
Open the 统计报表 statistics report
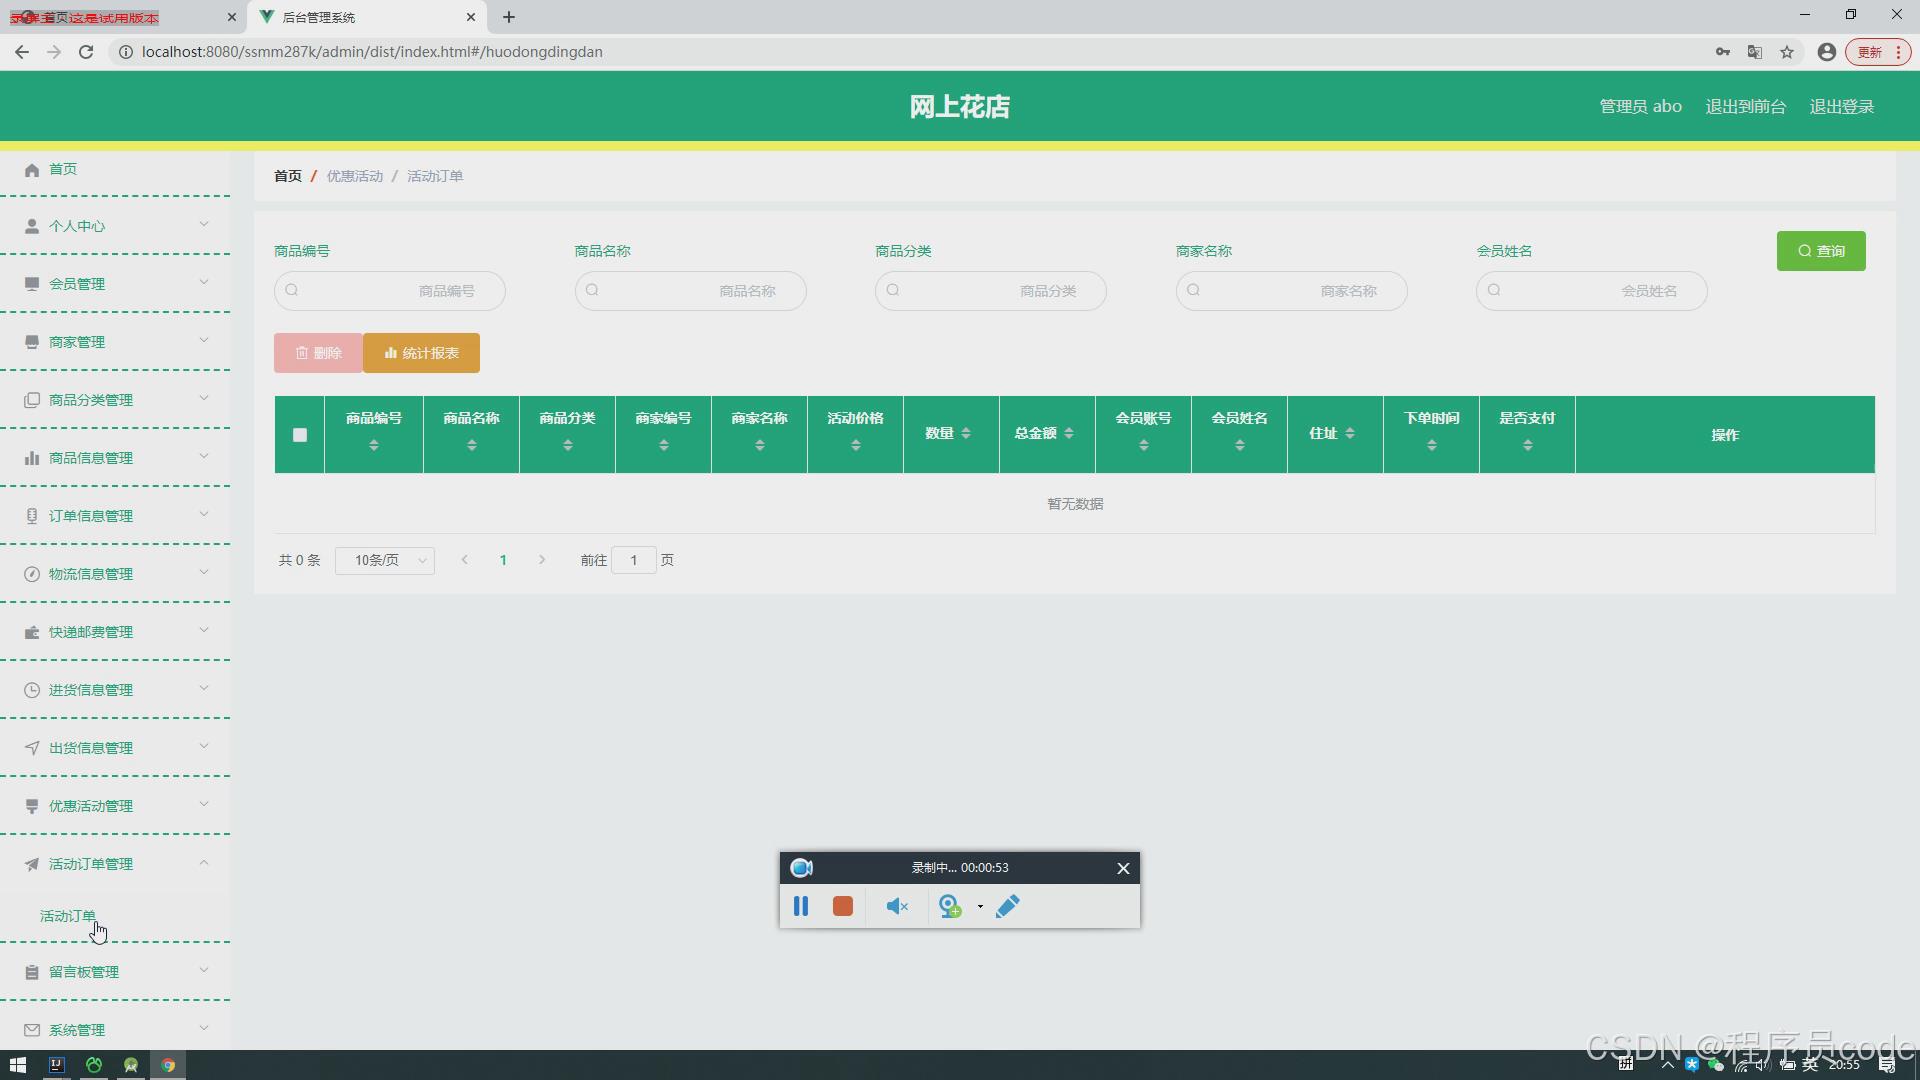(x=421, y=353)
